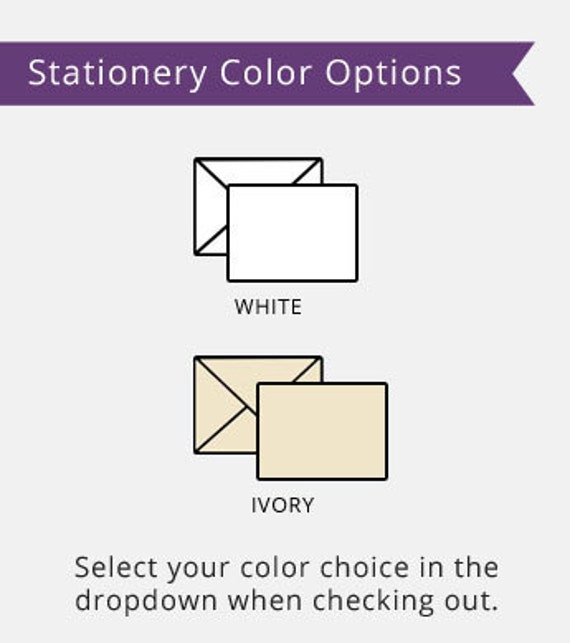Select the ivory blank card icon

click(322, 431)
